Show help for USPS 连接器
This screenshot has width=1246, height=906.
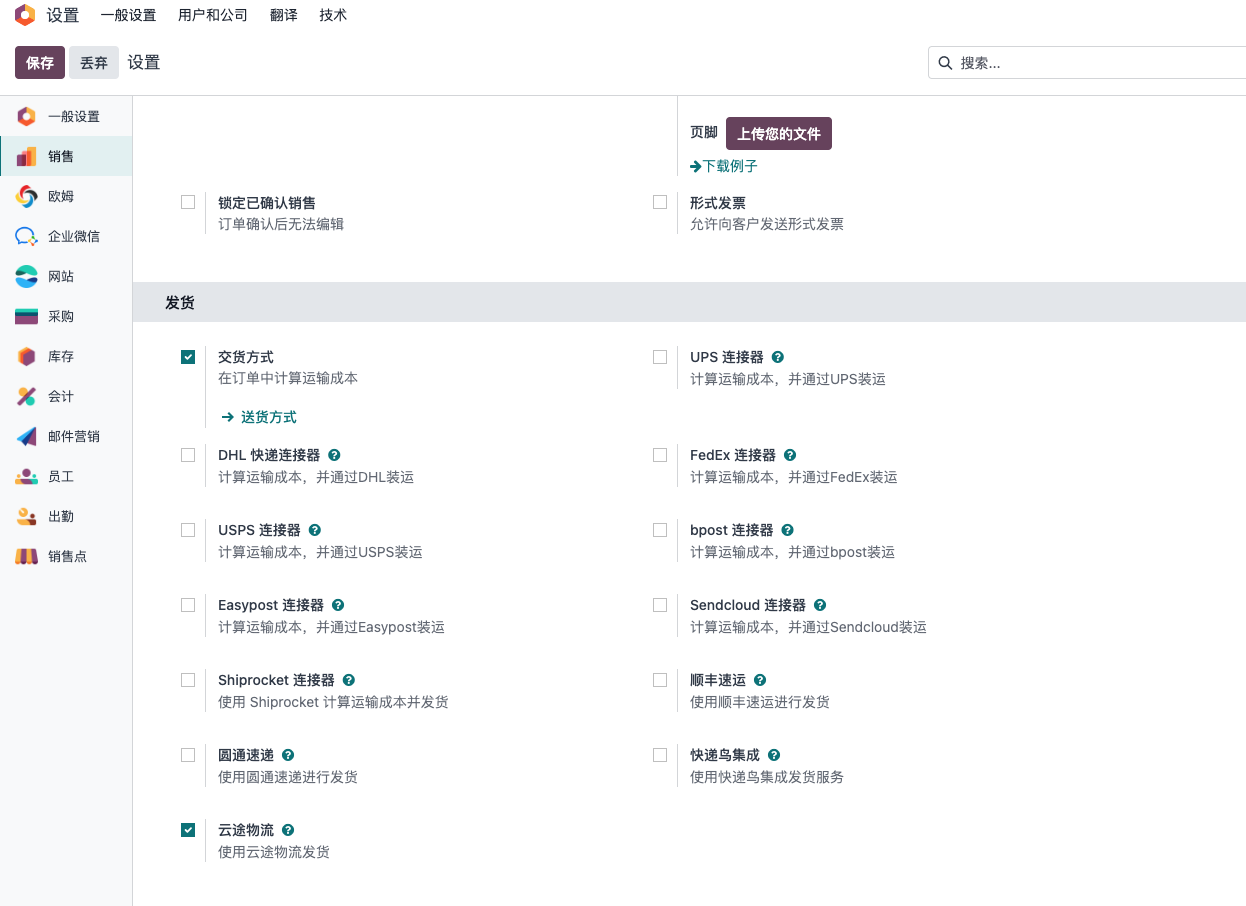coord(315,530)
